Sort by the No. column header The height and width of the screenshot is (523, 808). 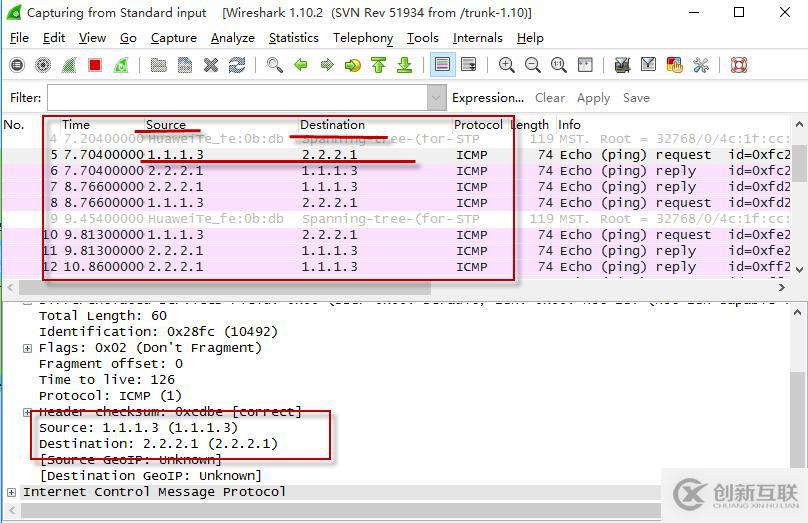click(x=14, y=125)
